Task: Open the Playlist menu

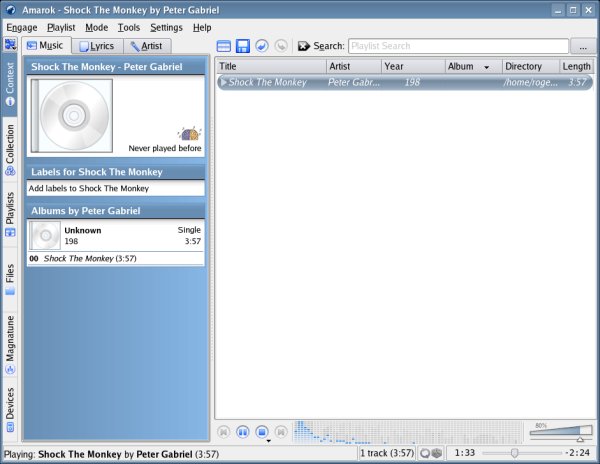Action: click(61, 28)
